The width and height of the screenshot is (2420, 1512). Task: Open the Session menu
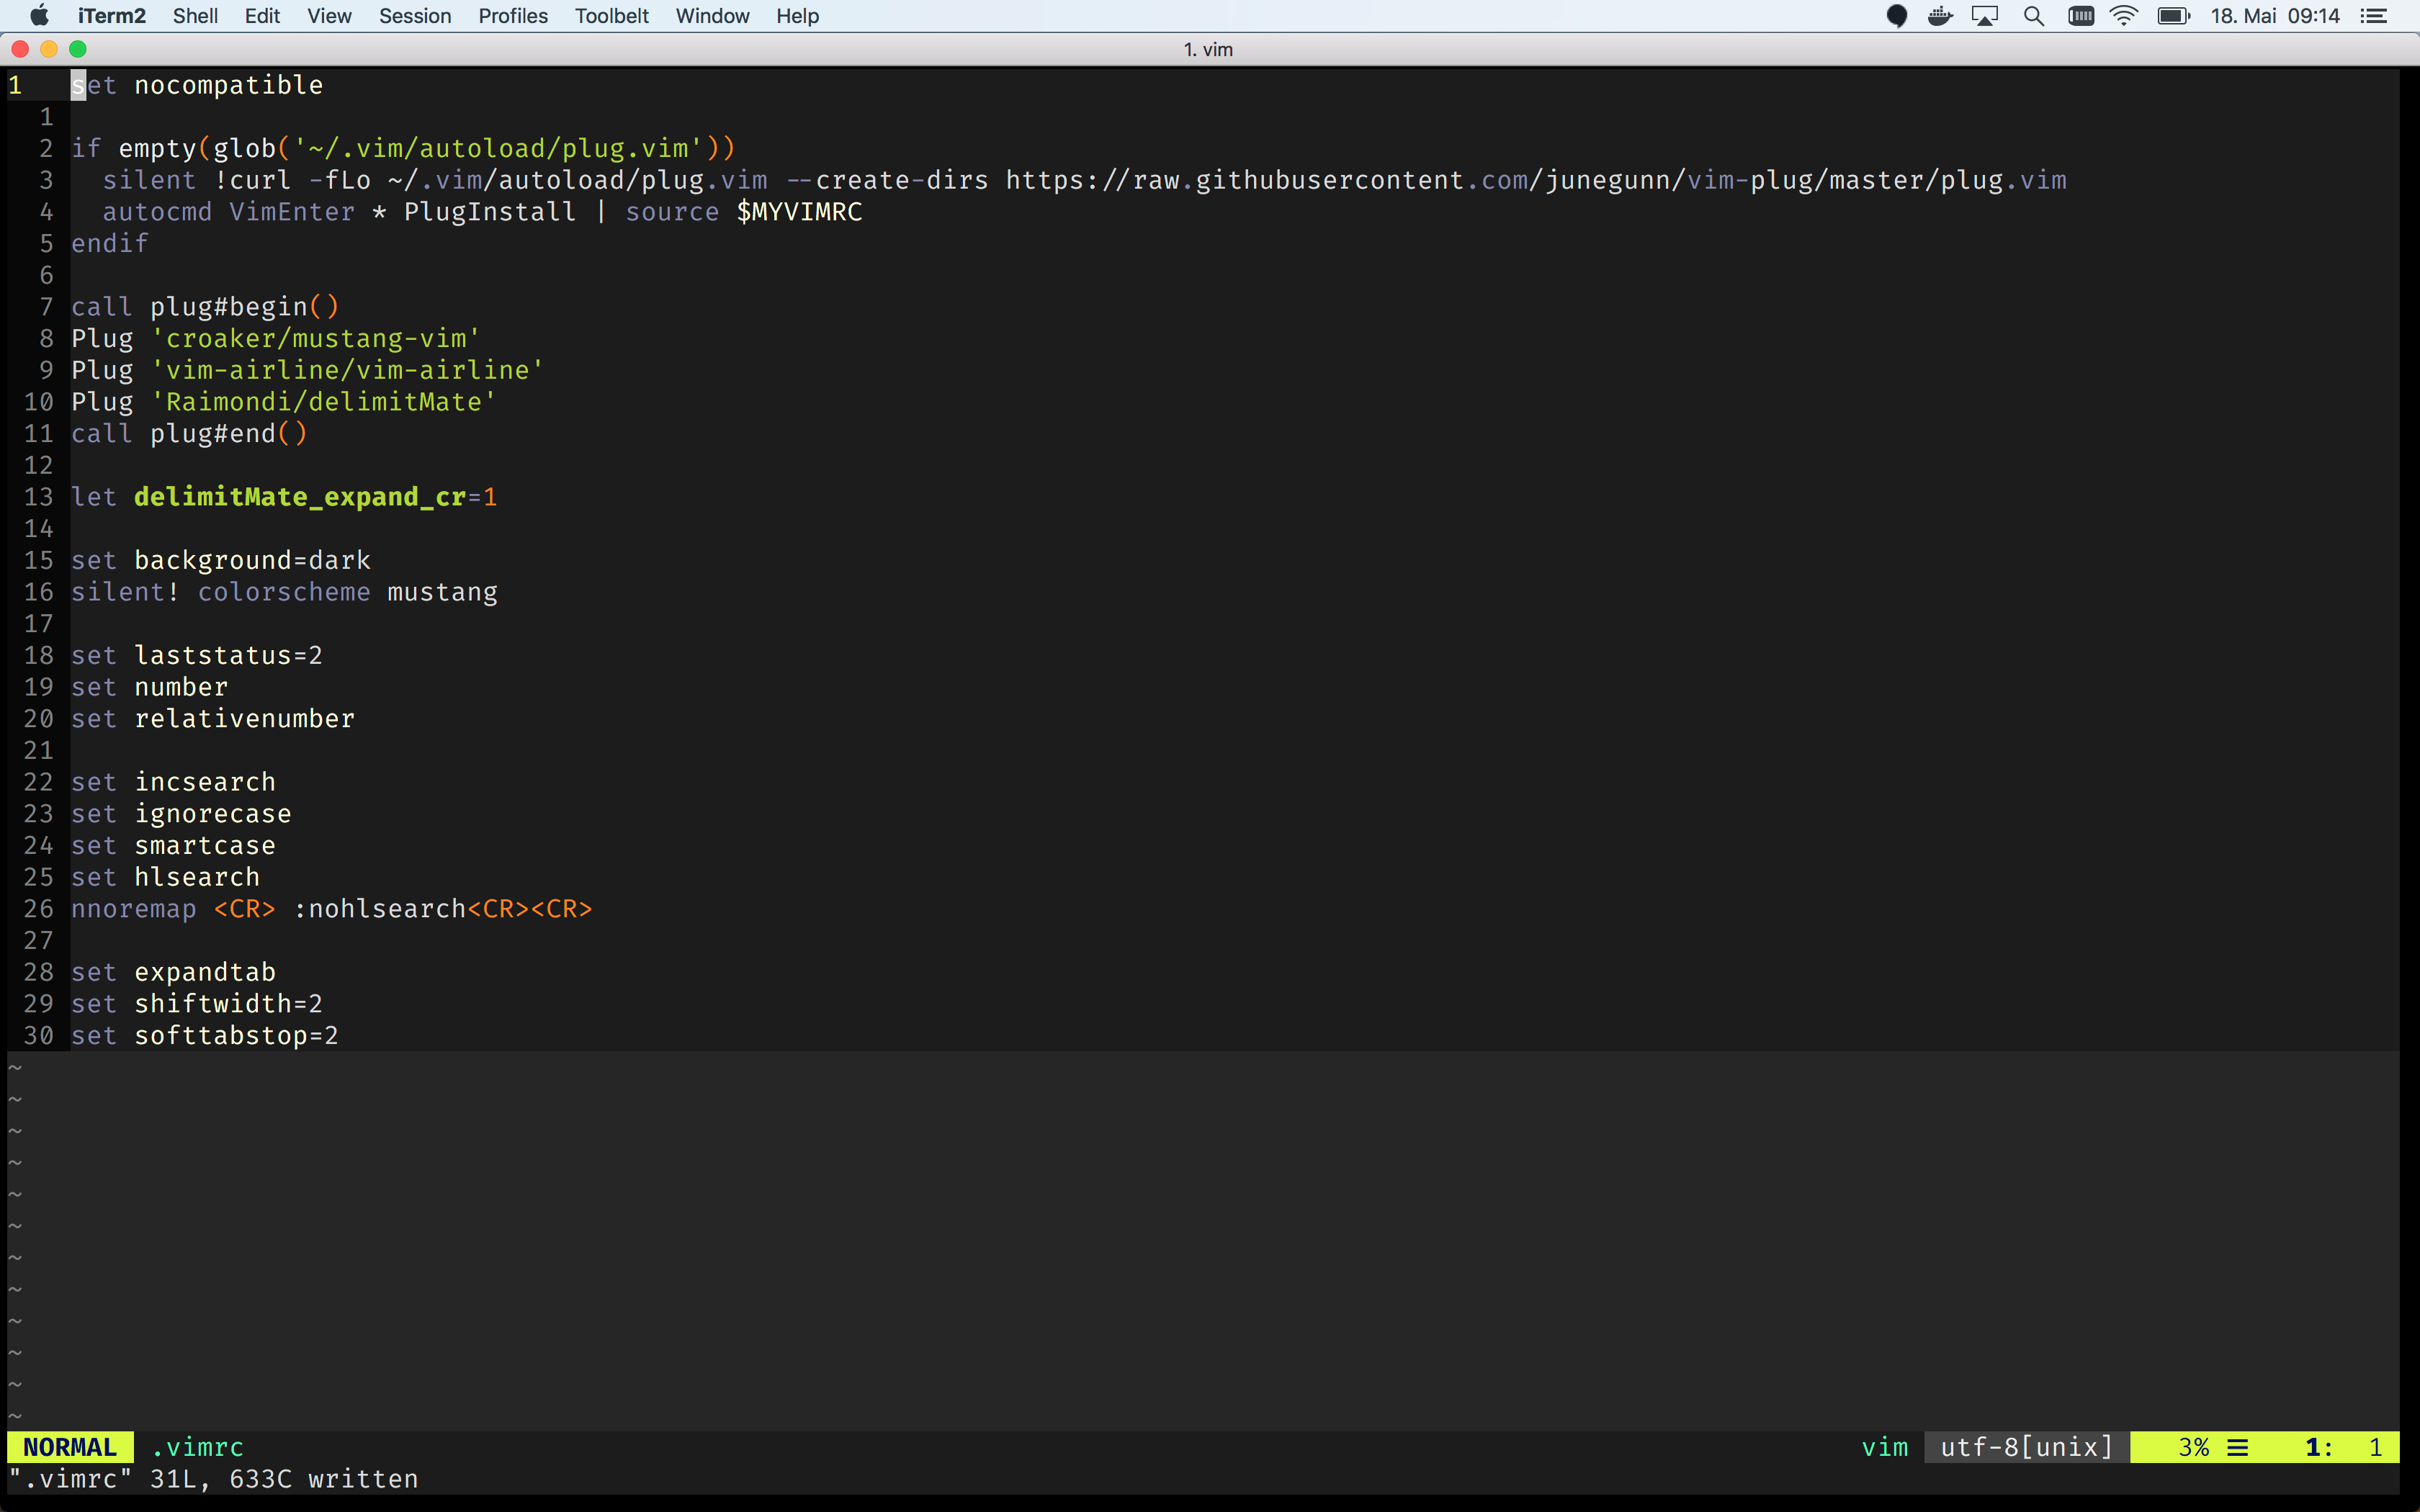point(415,16)
